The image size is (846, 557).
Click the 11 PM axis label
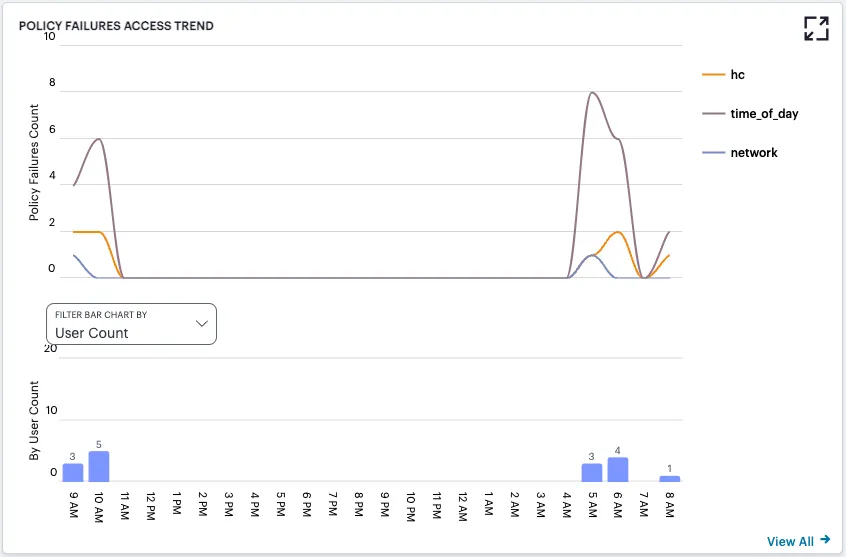pos(437,506)
